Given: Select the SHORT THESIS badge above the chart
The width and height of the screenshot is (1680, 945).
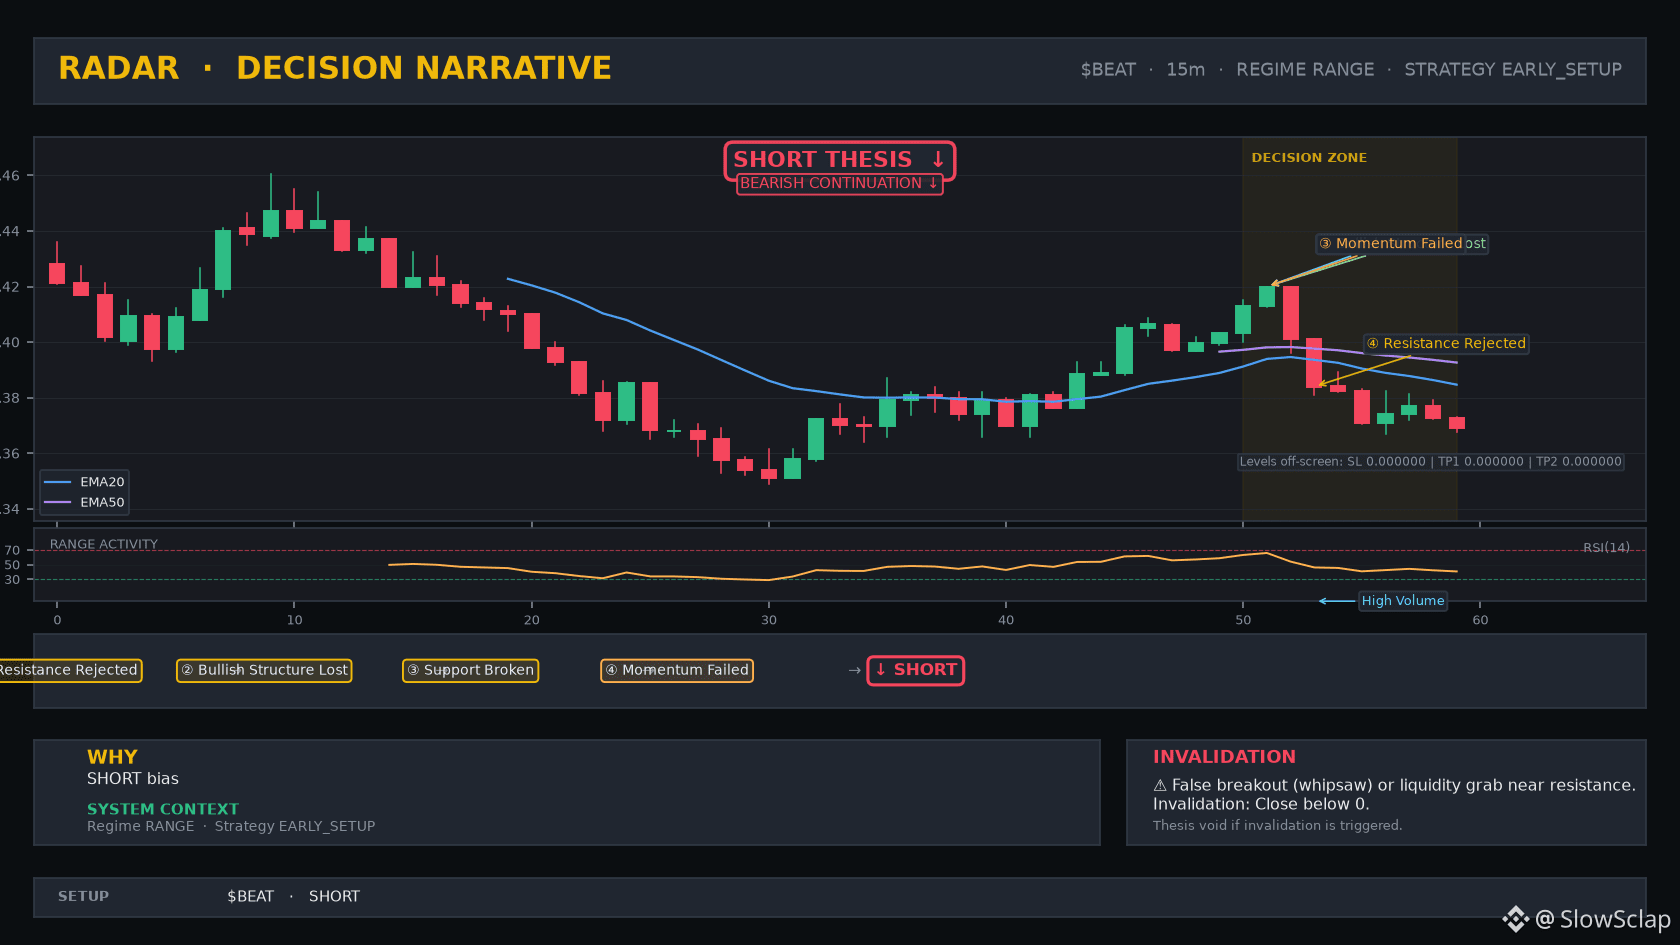Looking at the screenshot, I should click(840, 160).
